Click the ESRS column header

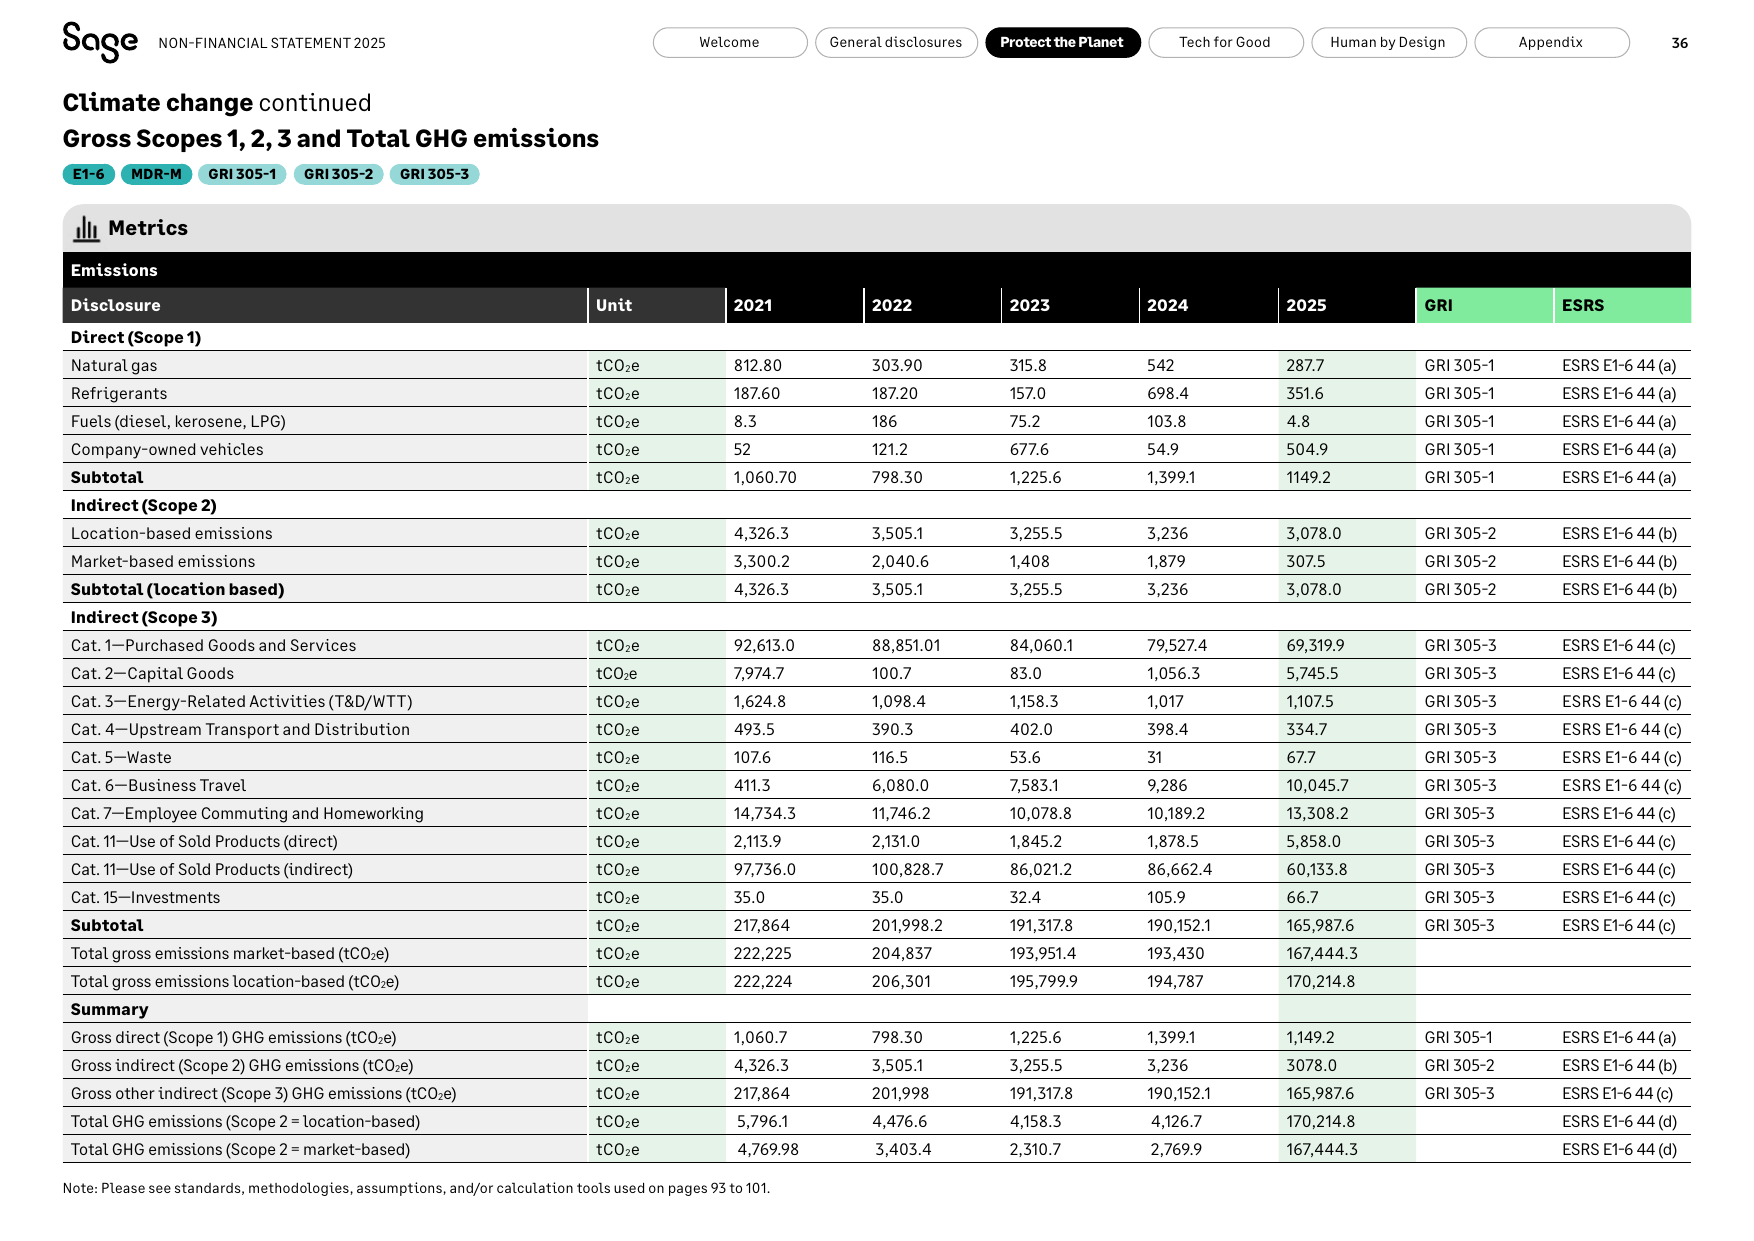(1622, 305)
